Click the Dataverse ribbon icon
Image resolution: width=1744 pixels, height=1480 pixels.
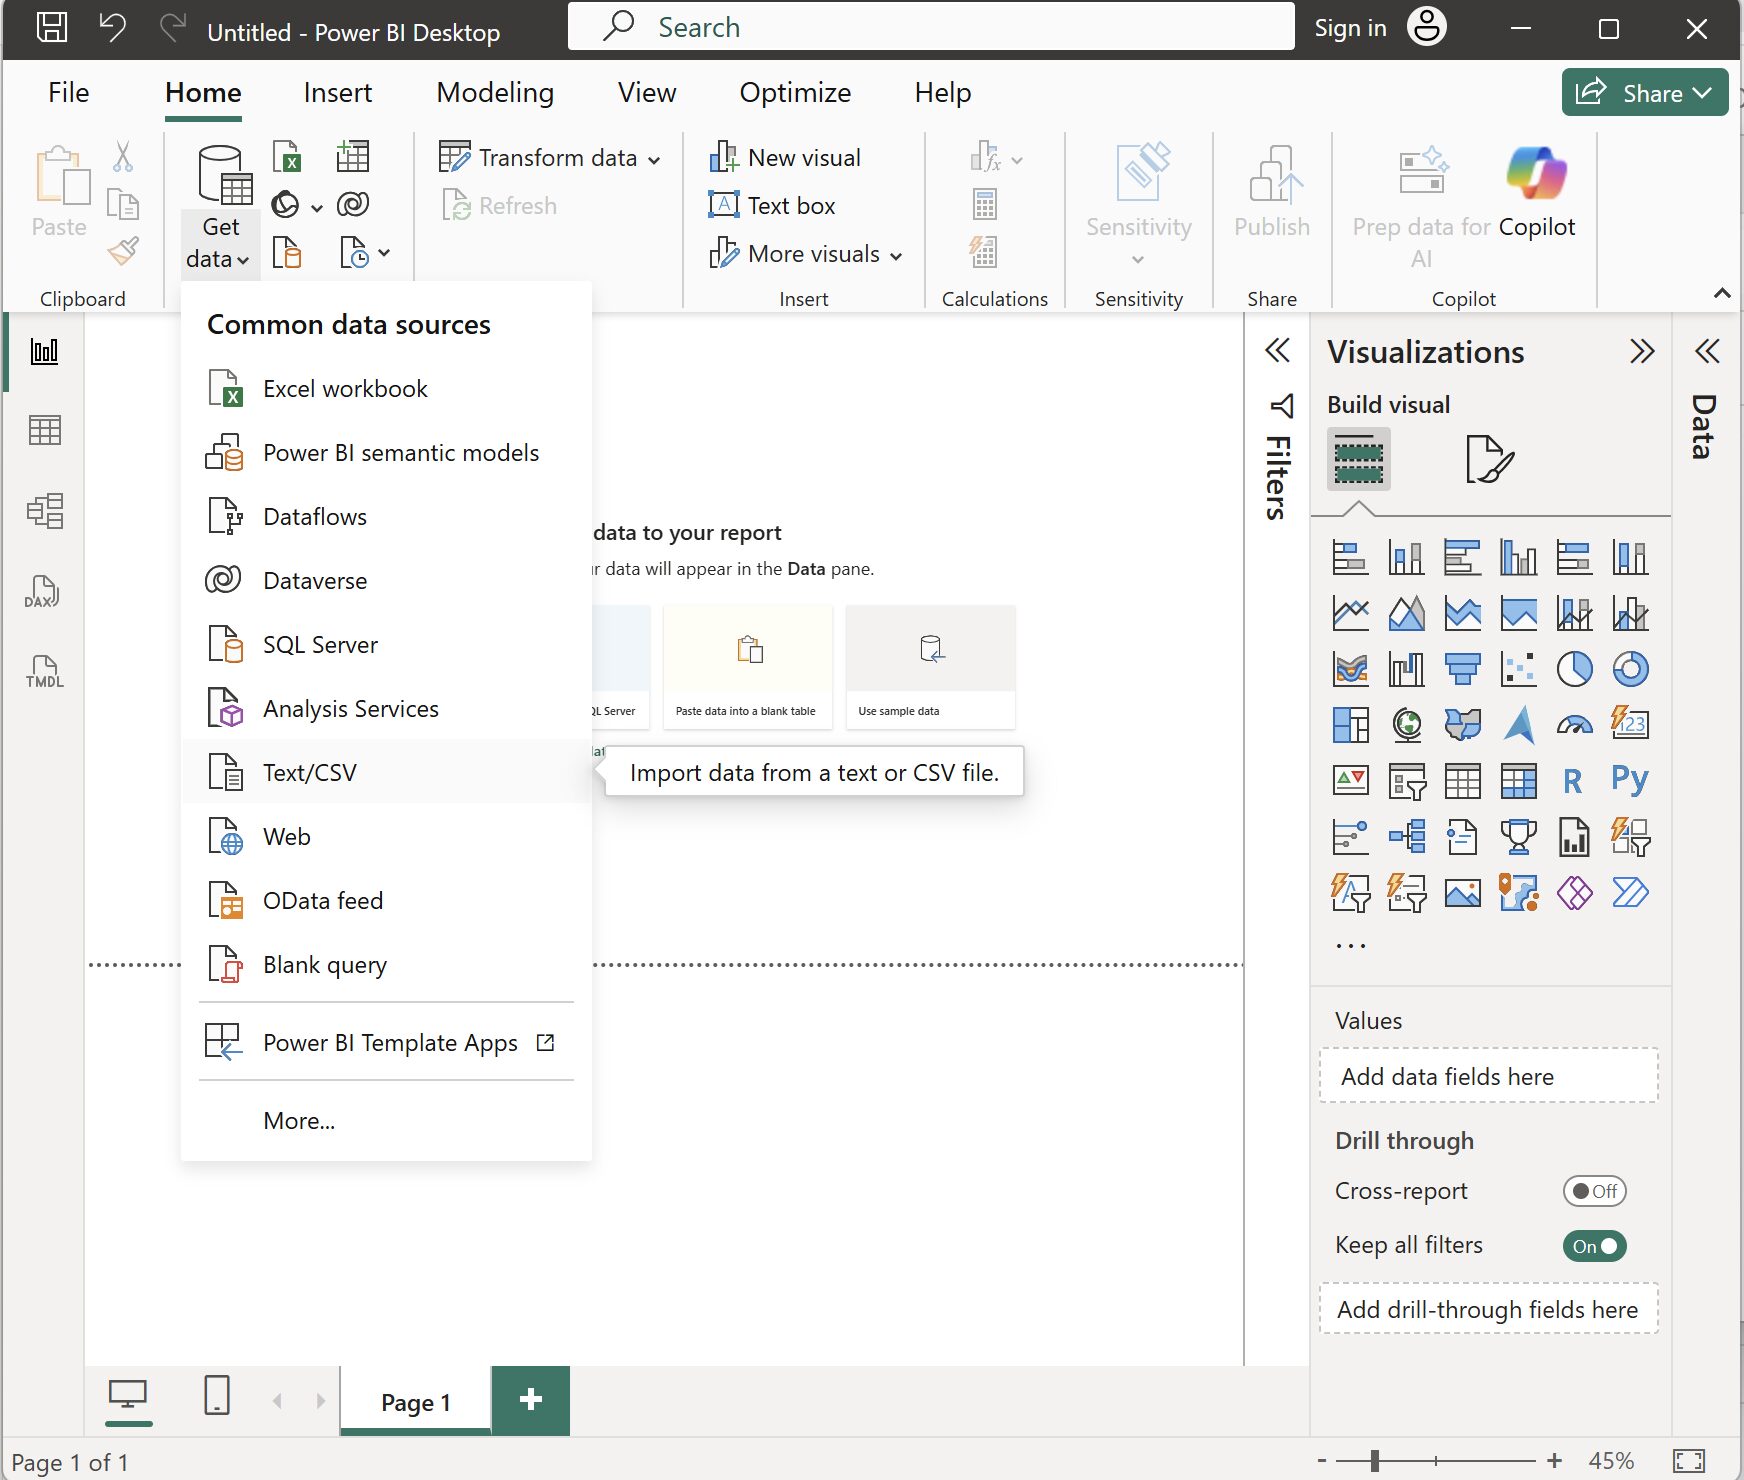point(353,205)
